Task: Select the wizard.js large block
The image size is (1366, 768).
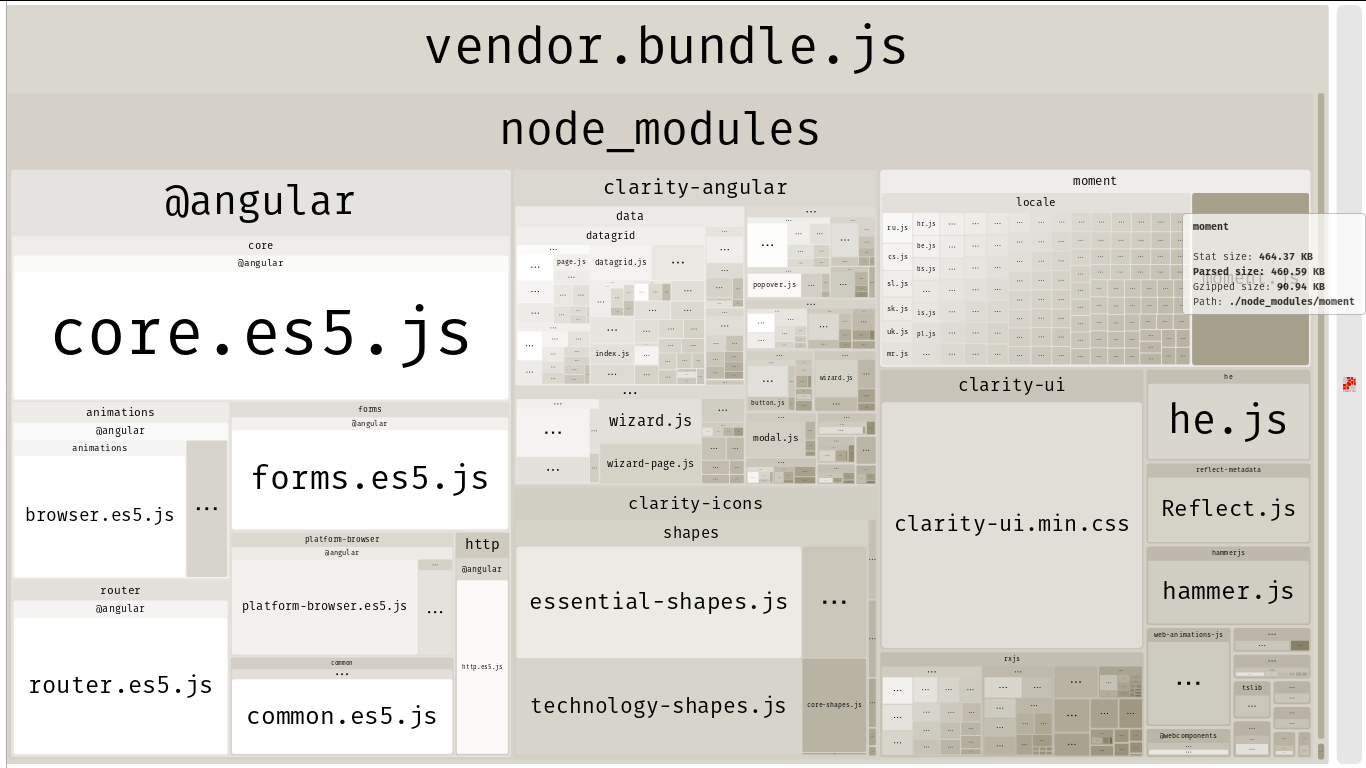Action: 650,421
